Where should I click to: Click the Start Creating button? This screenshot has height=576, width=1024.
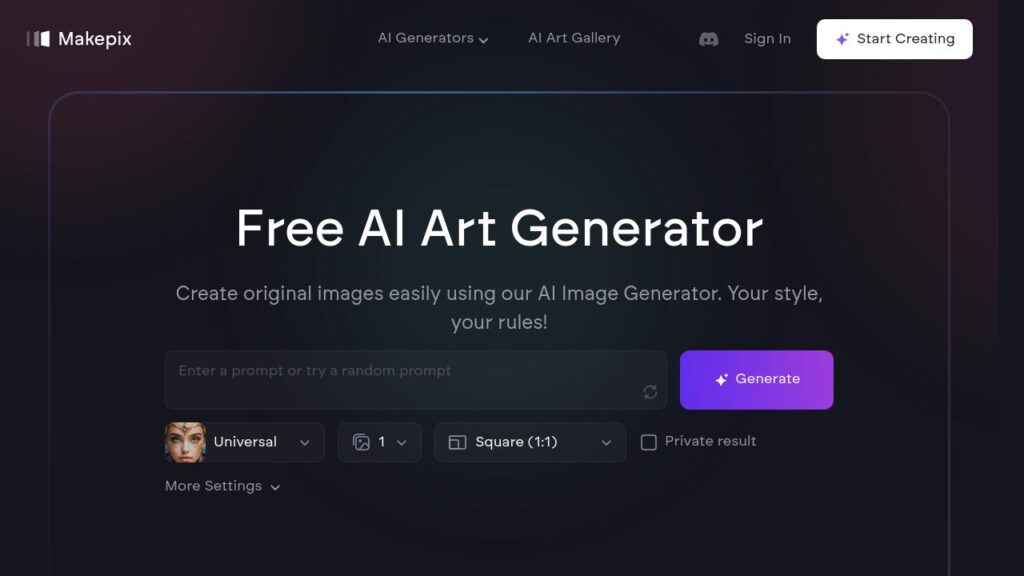click(x=894, y=39)
